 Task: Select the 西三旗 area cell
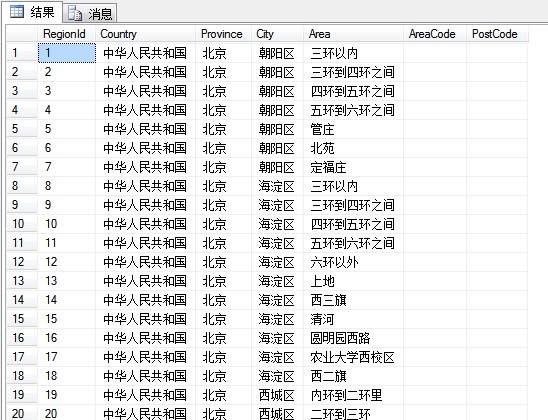click(x=353, y=300)
